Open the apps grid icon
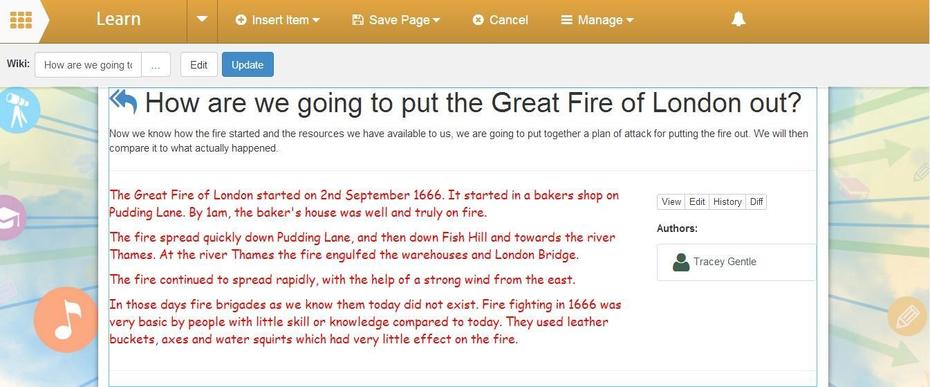 click(21, 20)
